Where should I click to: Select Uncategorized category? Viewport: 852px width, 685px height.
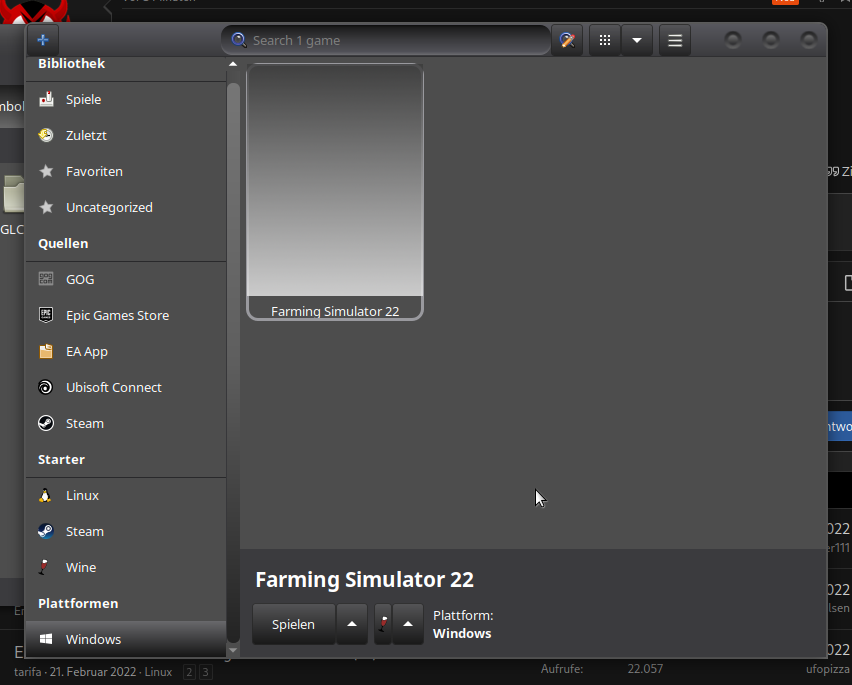pyautogui.click(x=126, y=208)
